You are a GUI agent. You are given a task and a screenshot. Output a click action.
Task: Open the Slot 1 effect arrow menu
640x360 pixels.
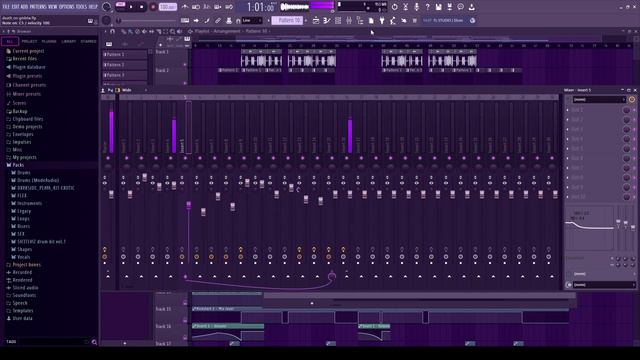tap(567, 110)
